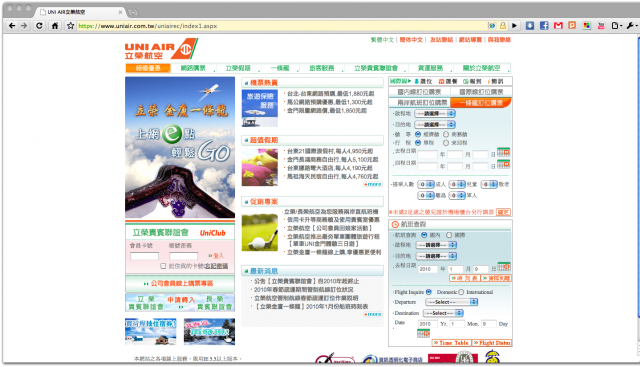Bookmark this page with the star icon
The width and height of the screenshot is (640, 367).
pyautogui.click(x=70, y=26)
